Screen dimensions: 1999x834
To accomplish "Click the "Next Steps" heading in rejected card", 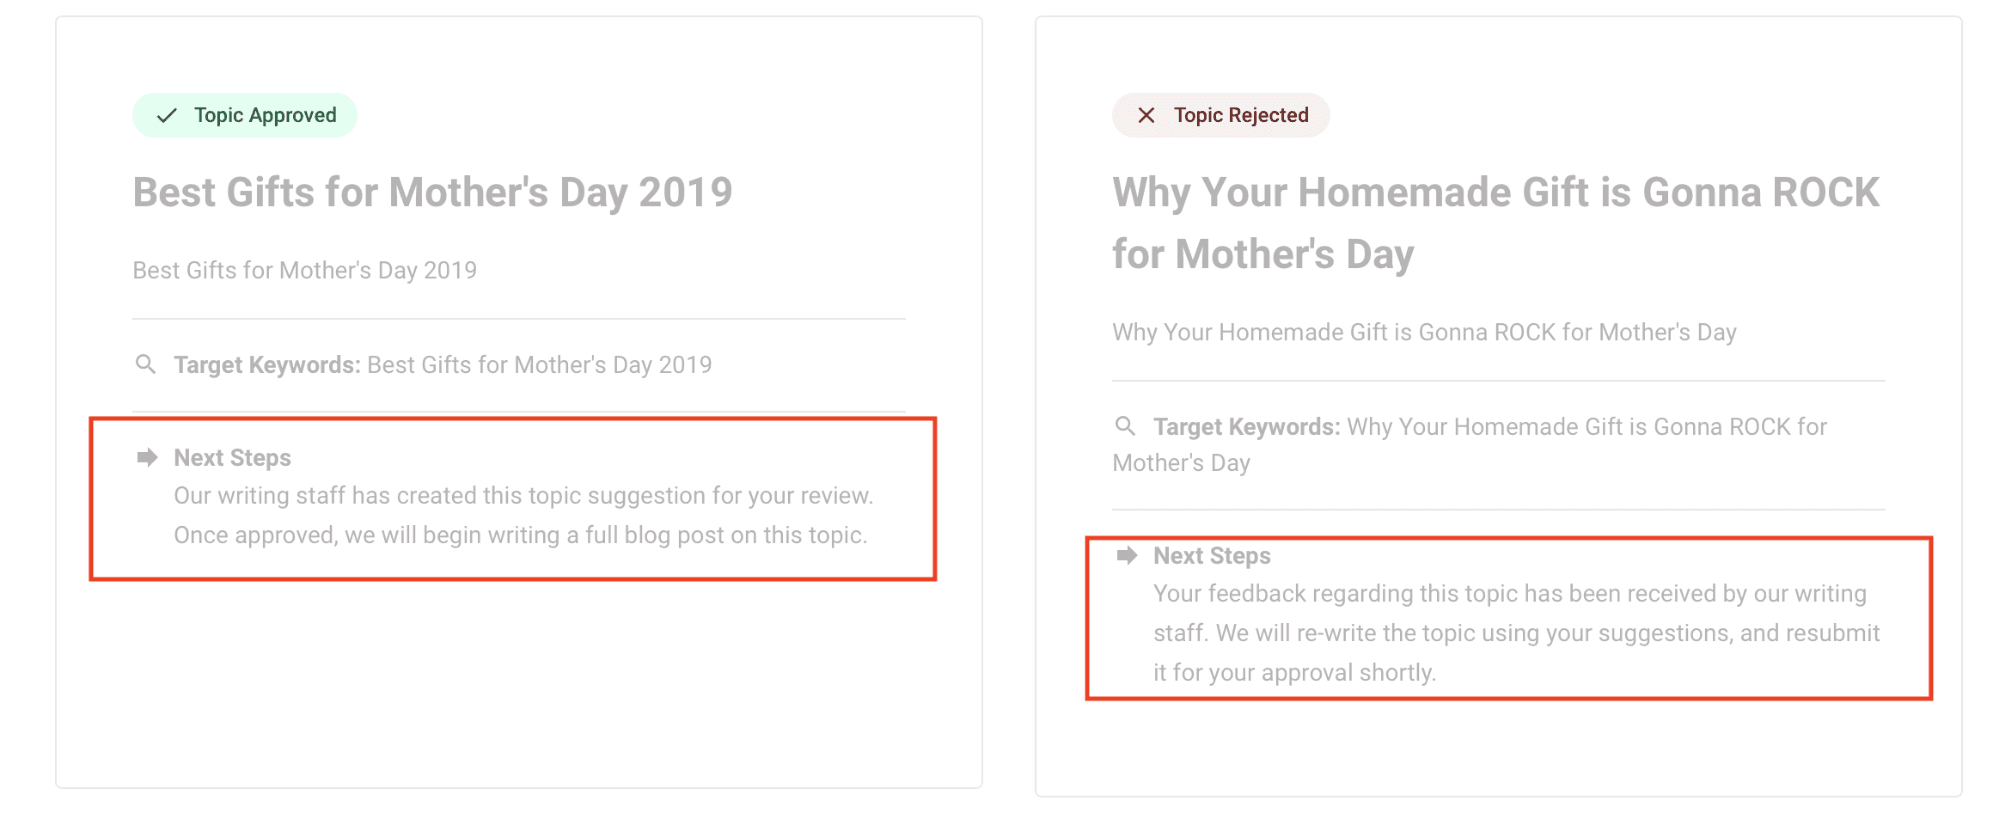I will (x=1212, y=556).
